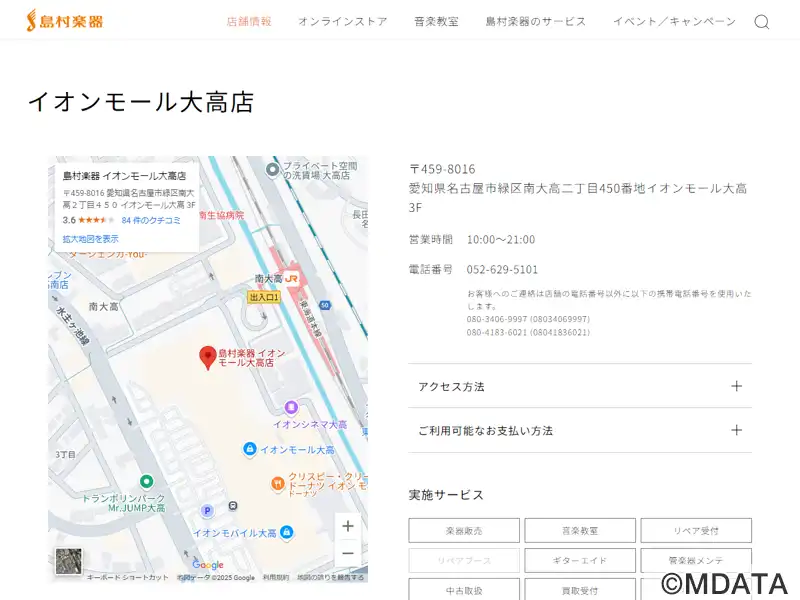Viewport: 800px width, 600px height.
Task: Zoom in on the map with plus
Action: click(348, 526)
